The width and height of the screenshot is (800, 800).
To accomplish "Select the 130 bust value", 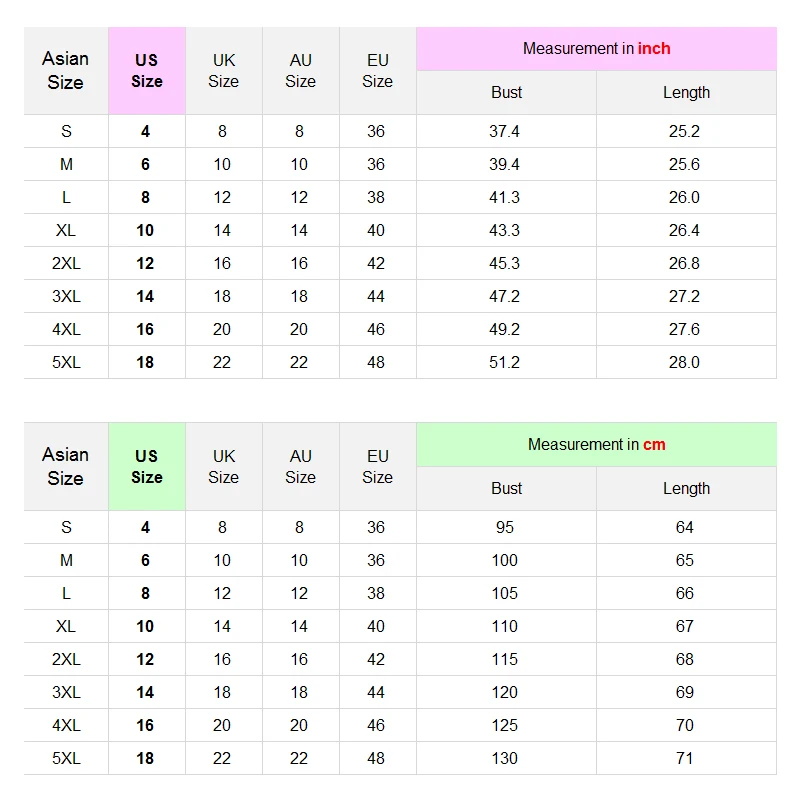I will point(505,758).
